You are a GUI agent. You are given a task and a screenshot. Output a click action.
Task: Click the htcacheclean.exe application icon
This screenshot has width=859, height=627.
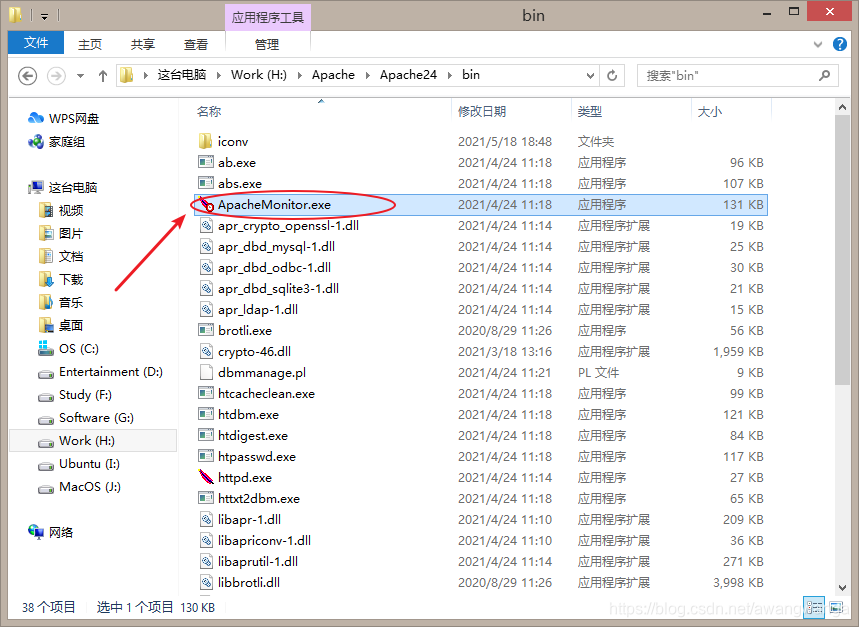(x=206, y=393)
